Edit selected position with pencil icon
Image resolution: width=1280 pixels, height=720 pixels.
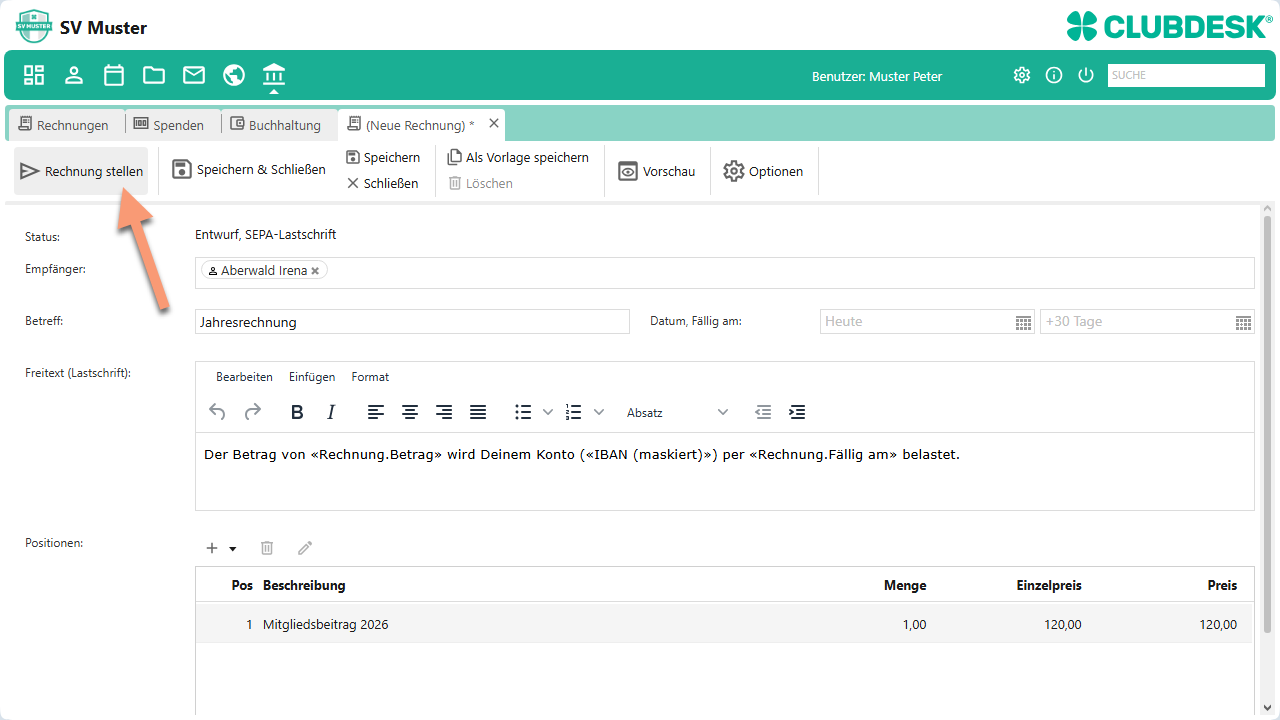tap(305, 548)
